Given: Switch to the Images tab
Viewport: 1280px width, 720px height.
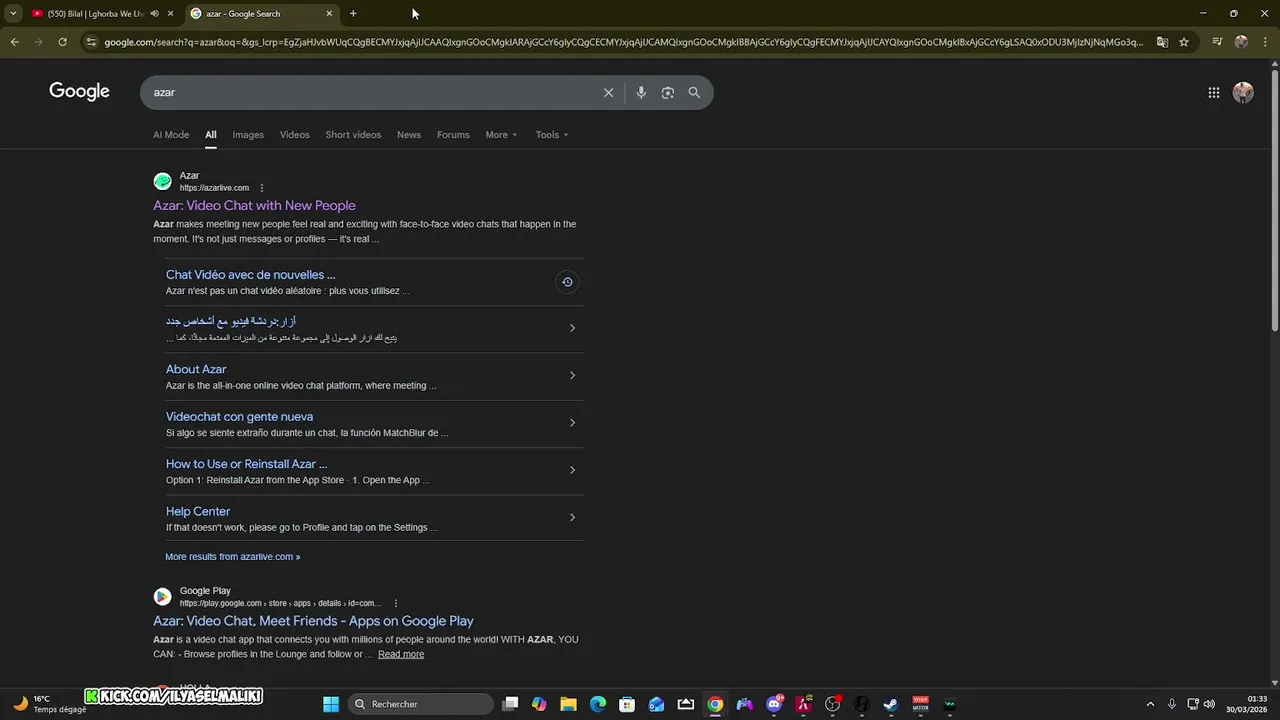Looking at the screenshot, I should point(248,135).
